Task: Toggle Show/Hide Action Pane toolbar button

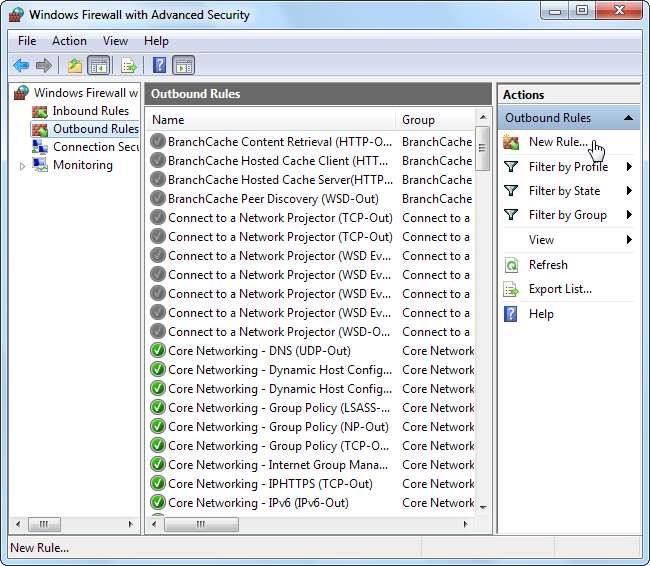Action: coord(184,66)
